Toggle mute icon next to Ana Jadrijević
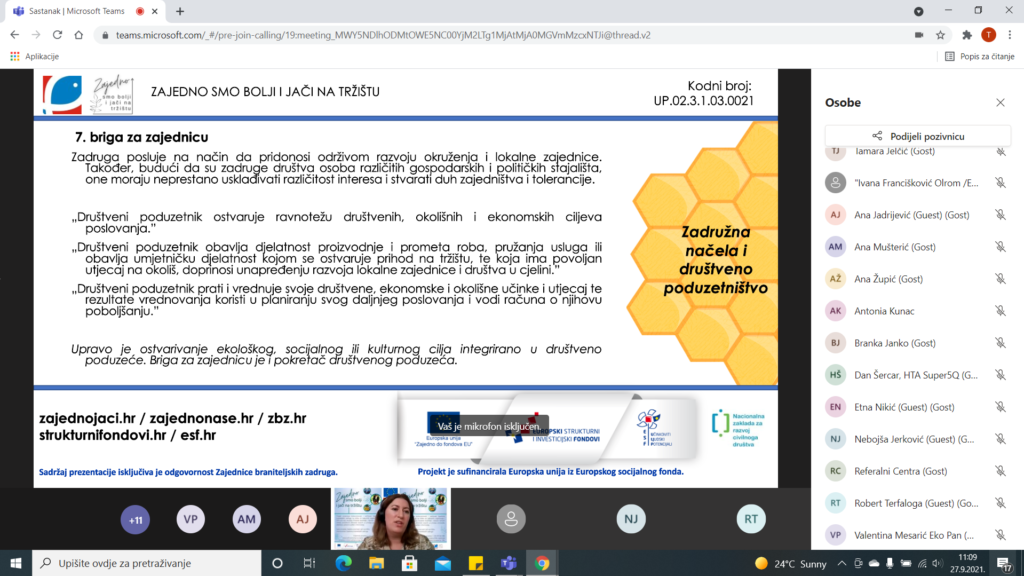This screenshot has height=576, width=1024. (x=999, y=215)
